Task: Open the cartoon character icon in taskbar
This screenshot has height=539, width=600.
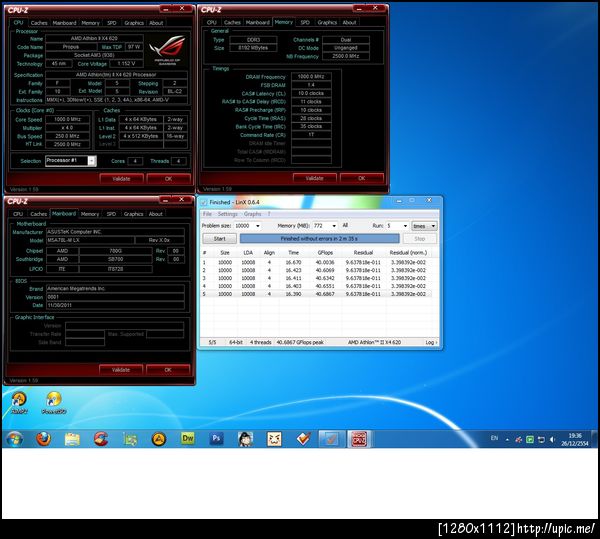Action: [245, 439]
